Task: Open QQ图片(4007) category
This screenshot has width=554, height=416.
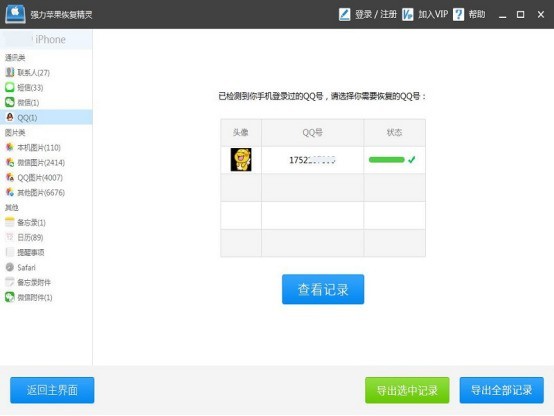Action: pyautogui.click(x=34, y=177)
